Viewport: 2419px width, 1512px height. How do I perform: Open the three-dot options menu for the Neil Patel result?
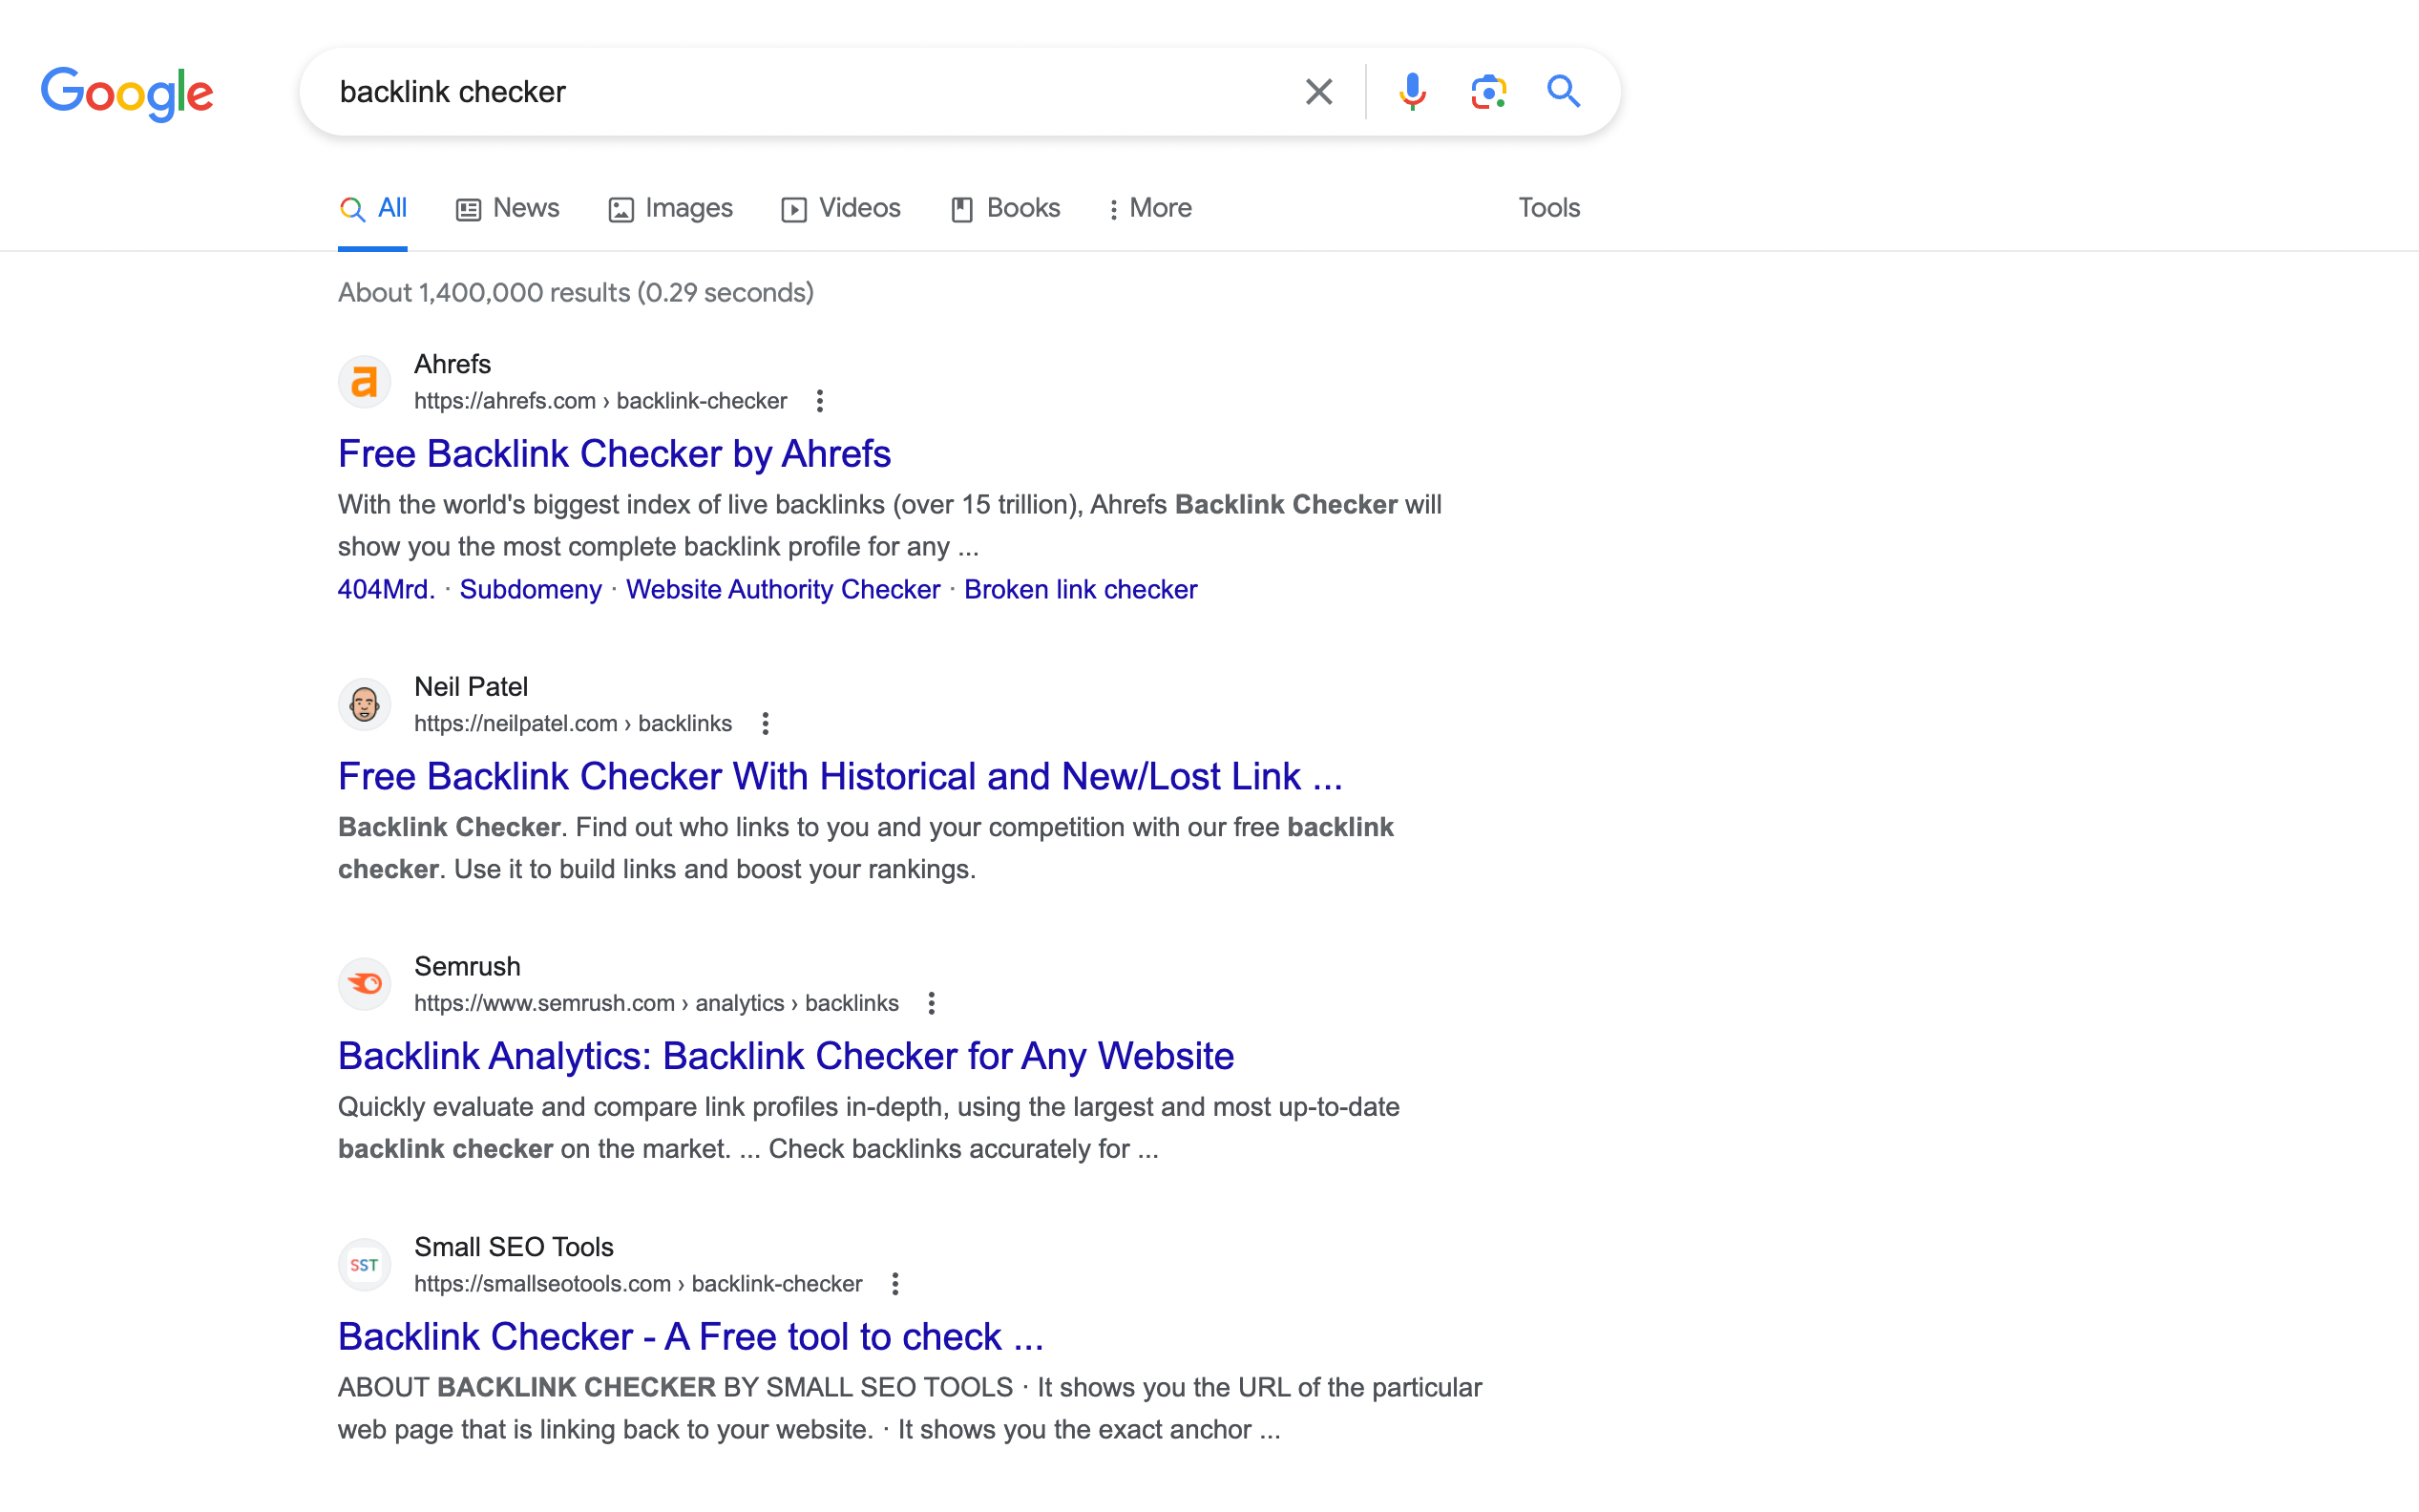pyautogui.click(x=765, y=724)
